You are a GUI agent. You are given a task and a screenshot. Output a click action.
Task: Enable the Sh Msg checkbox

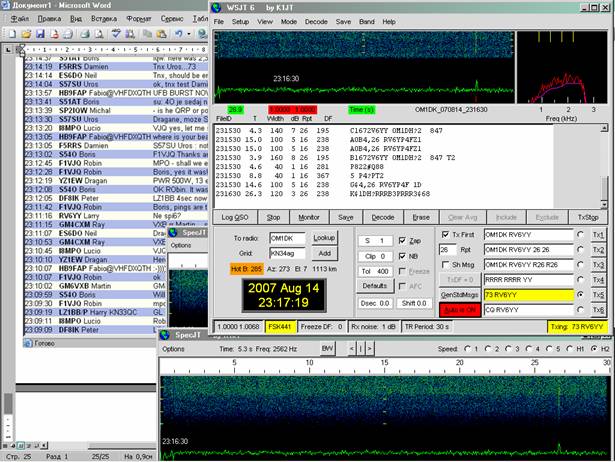click(x=445, y=265)
